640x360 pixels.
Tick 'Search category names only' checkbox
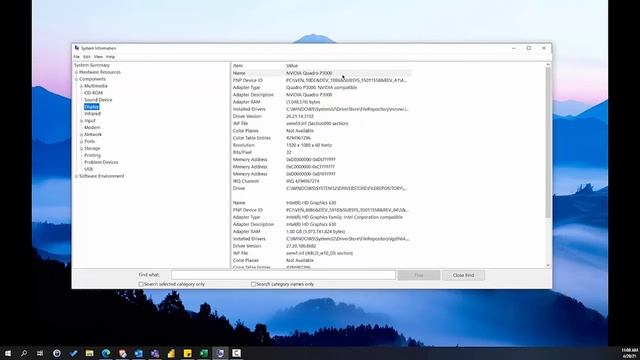(253, 284)
